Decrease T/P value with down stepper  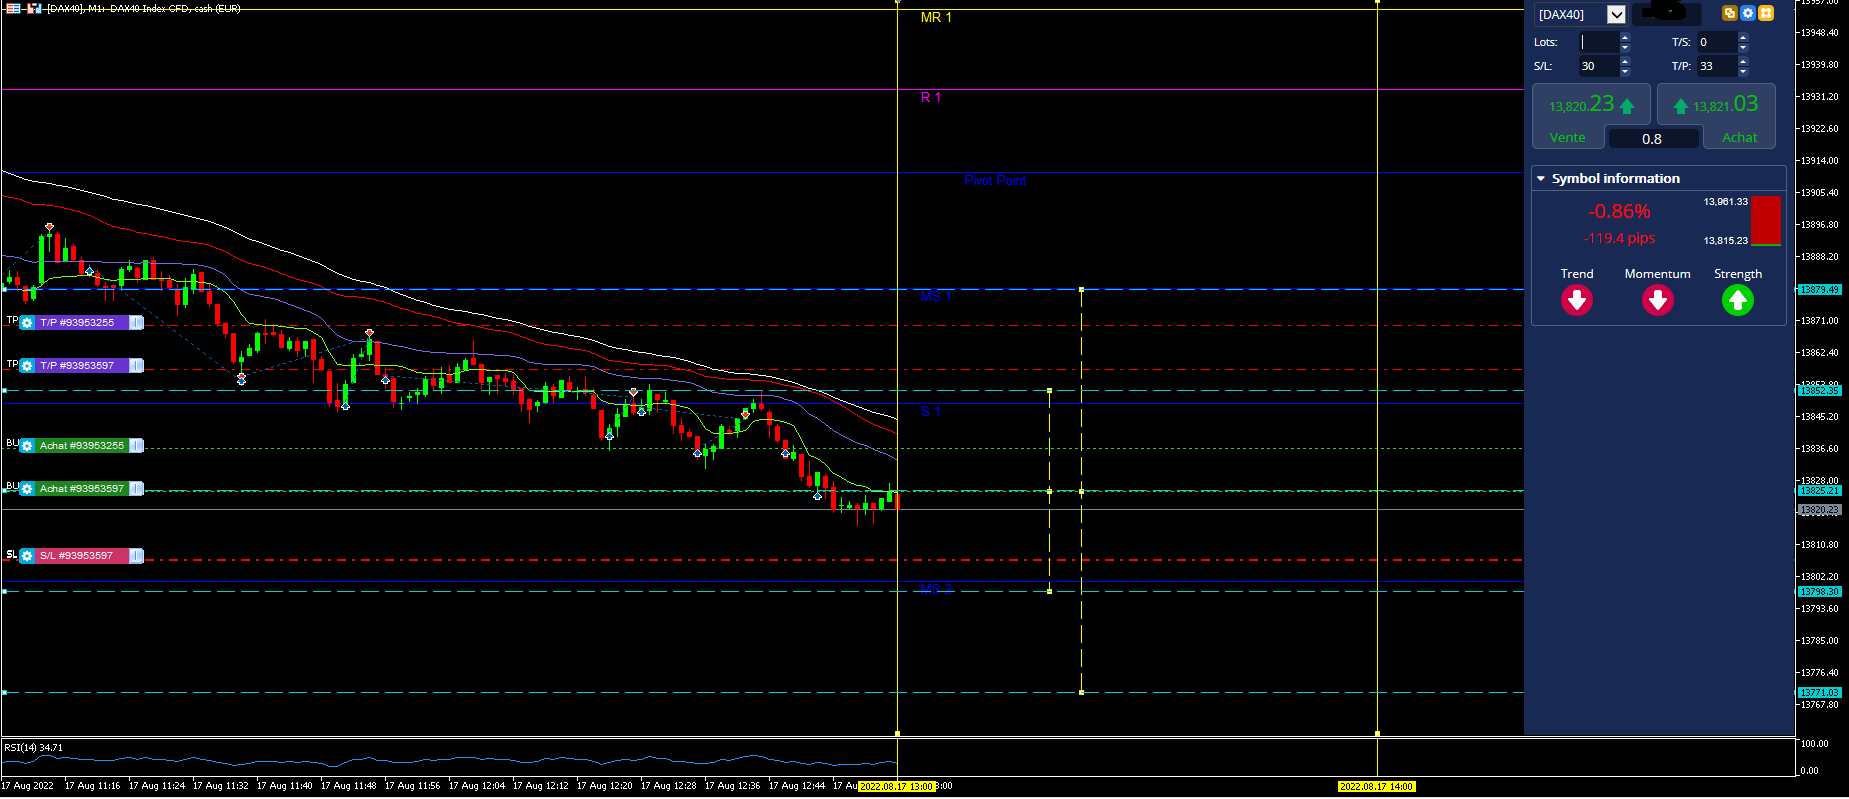tap(1743, 71)
